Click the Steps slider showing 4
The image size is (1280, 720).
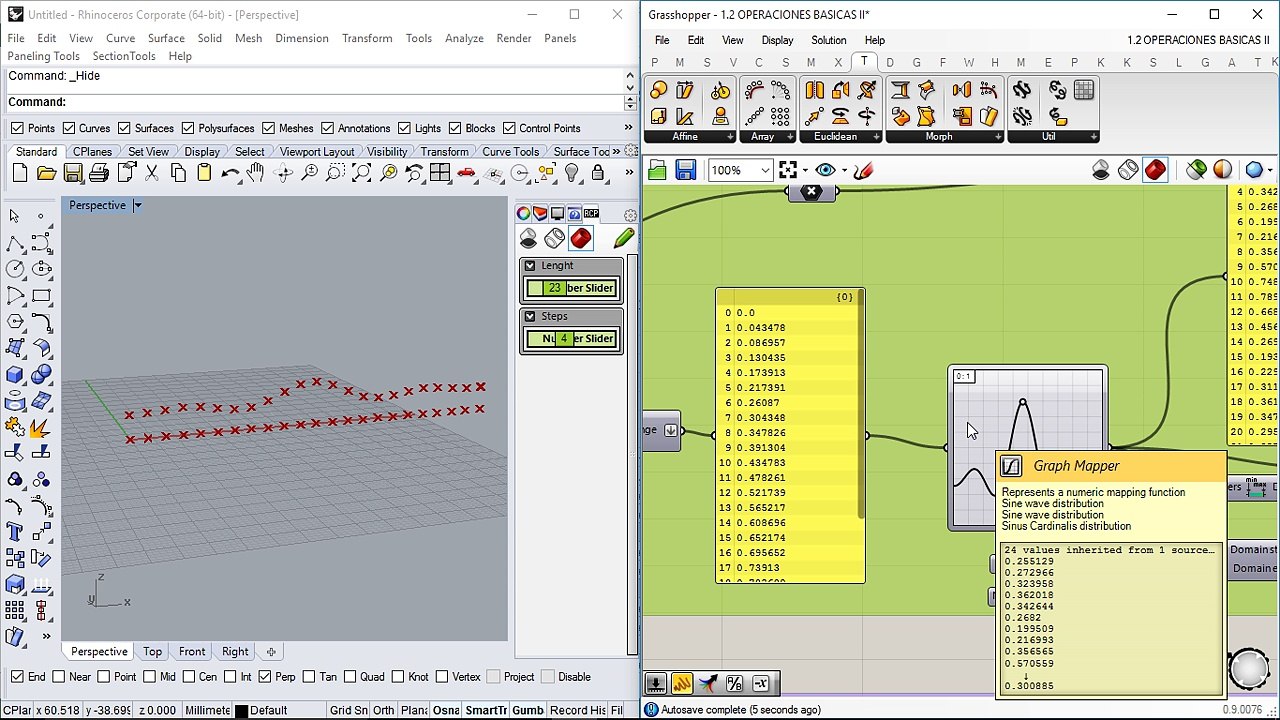click(572, 339)
